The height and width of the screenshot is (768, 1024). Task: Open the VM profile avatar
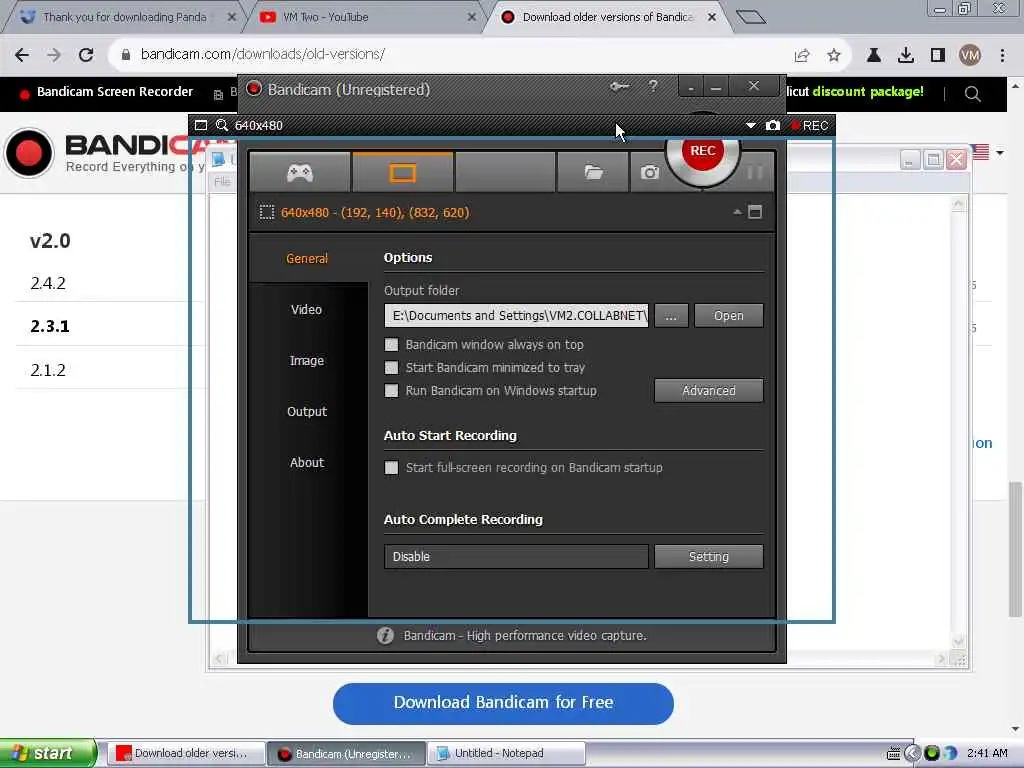pyautogui.click(x=970, y=56)
